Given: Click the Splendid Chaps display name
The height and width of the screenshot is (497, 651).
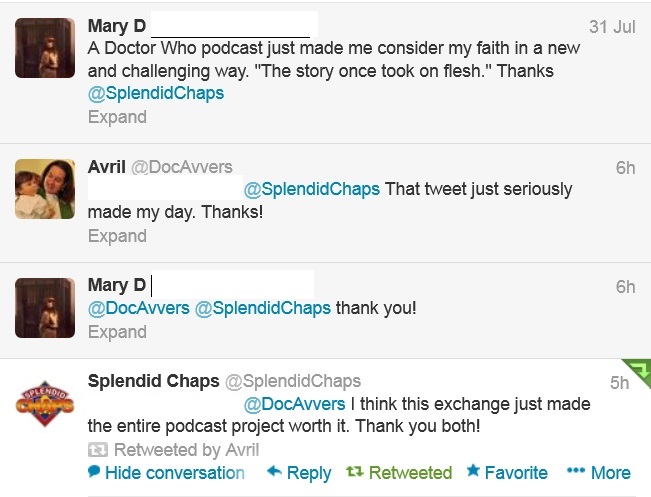Looking at the screenshot, I should pos(152,381).
